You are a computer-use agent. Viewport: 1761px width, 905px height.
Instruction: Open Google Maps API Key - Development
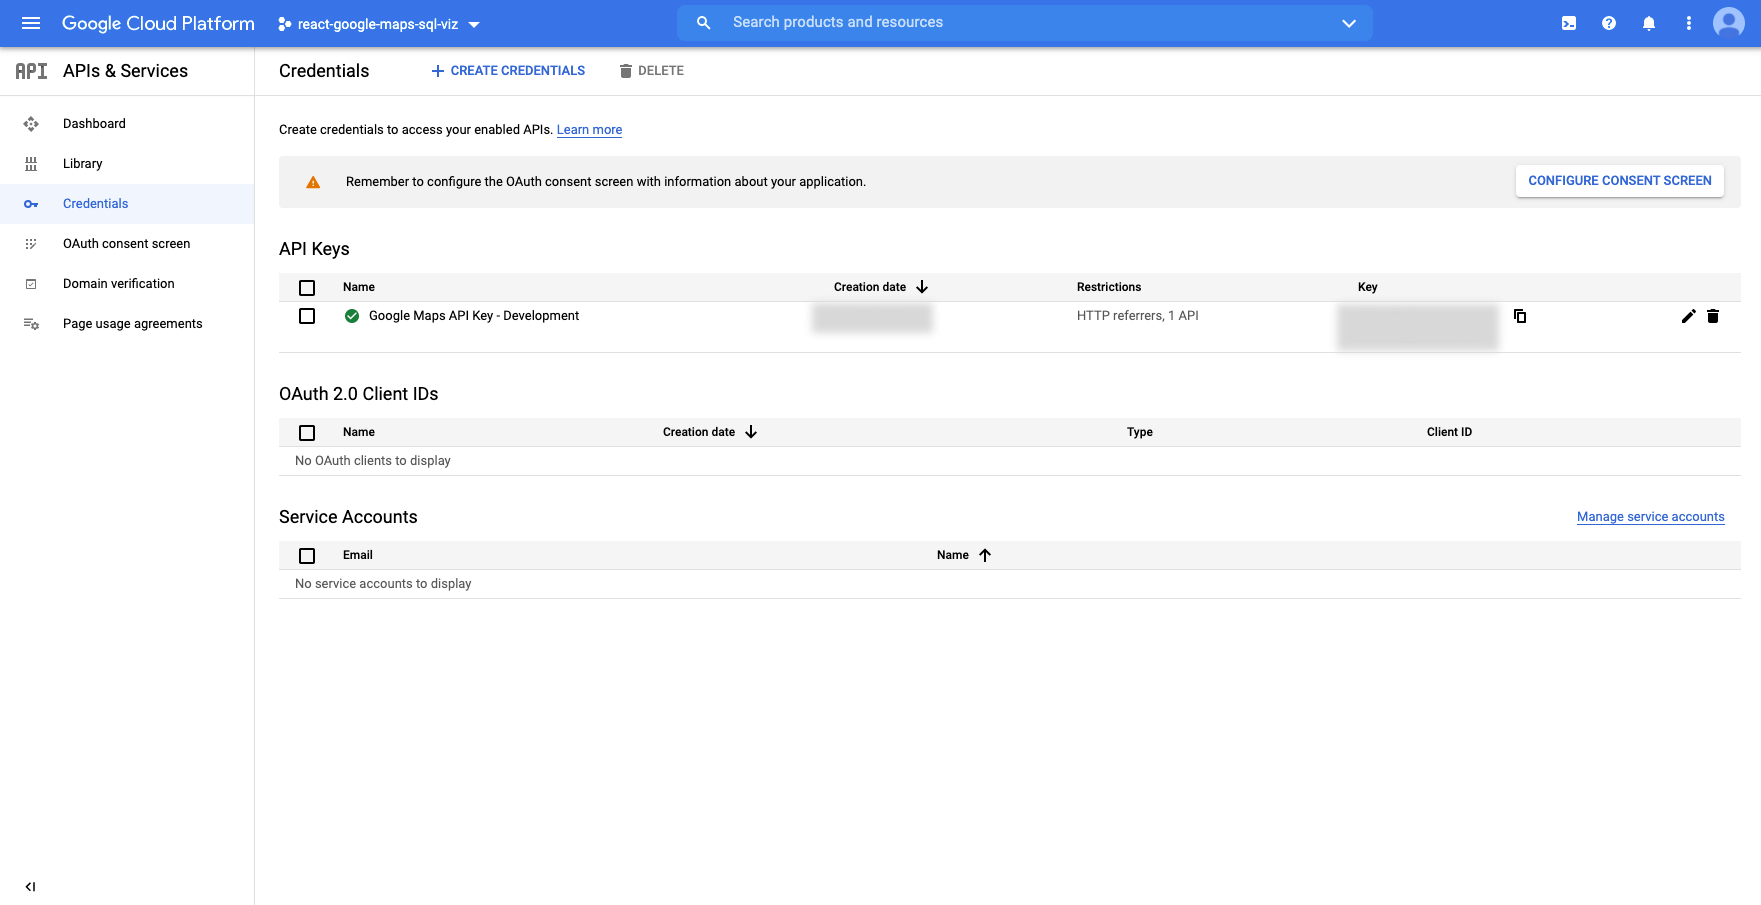point(474,316)
